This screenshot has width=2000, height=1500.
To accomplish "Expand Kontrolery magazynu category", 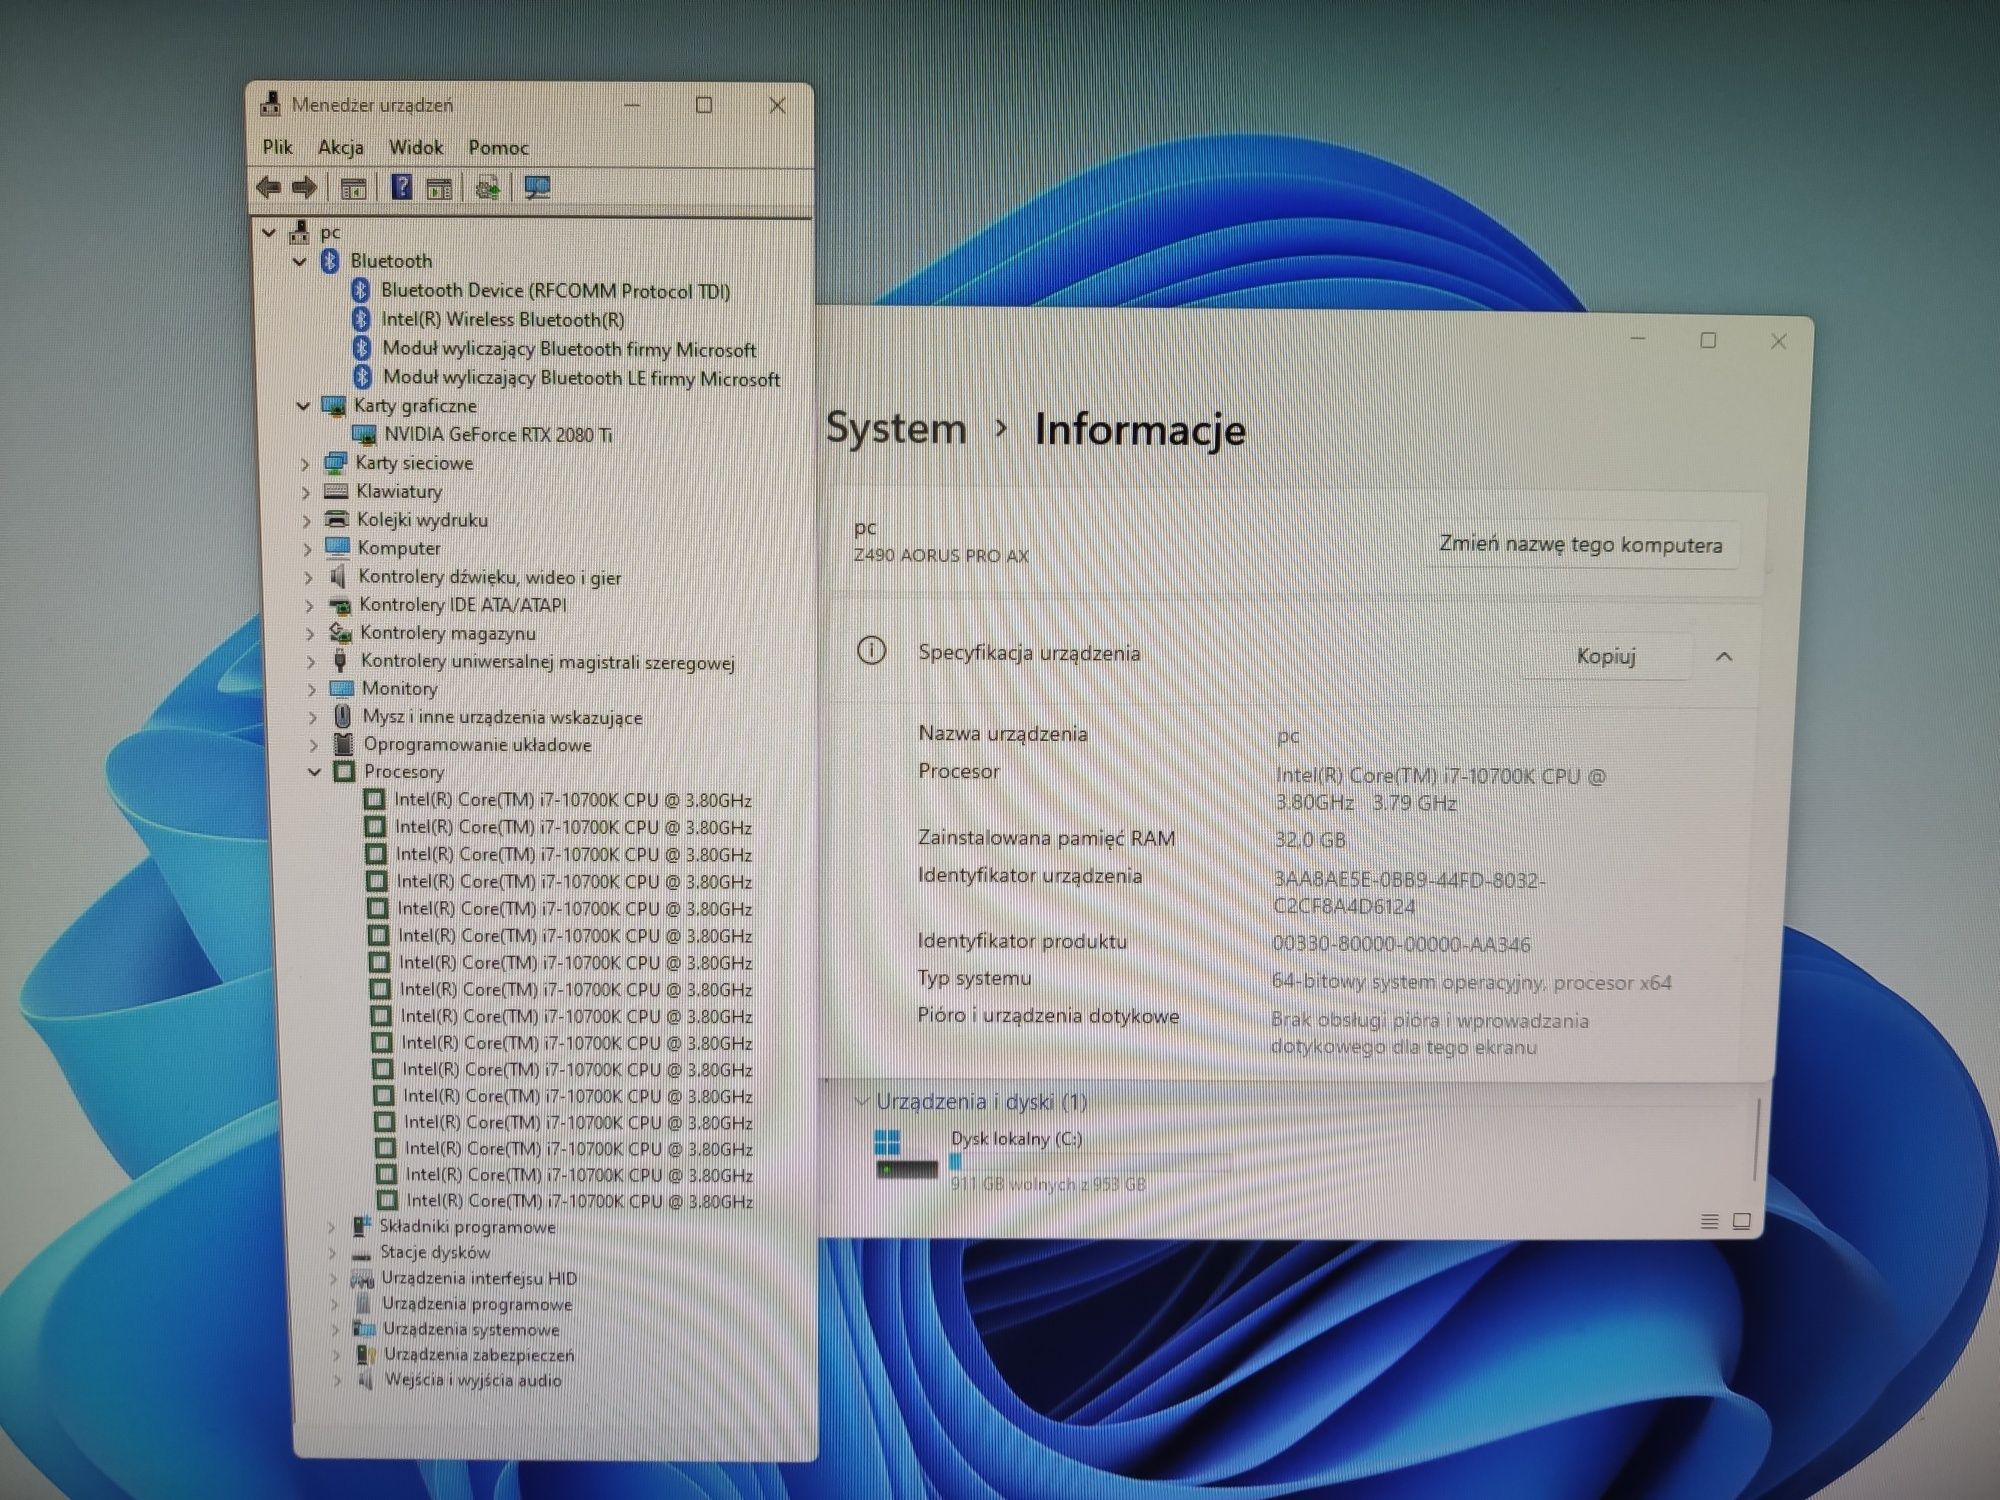I will point(310,634).
